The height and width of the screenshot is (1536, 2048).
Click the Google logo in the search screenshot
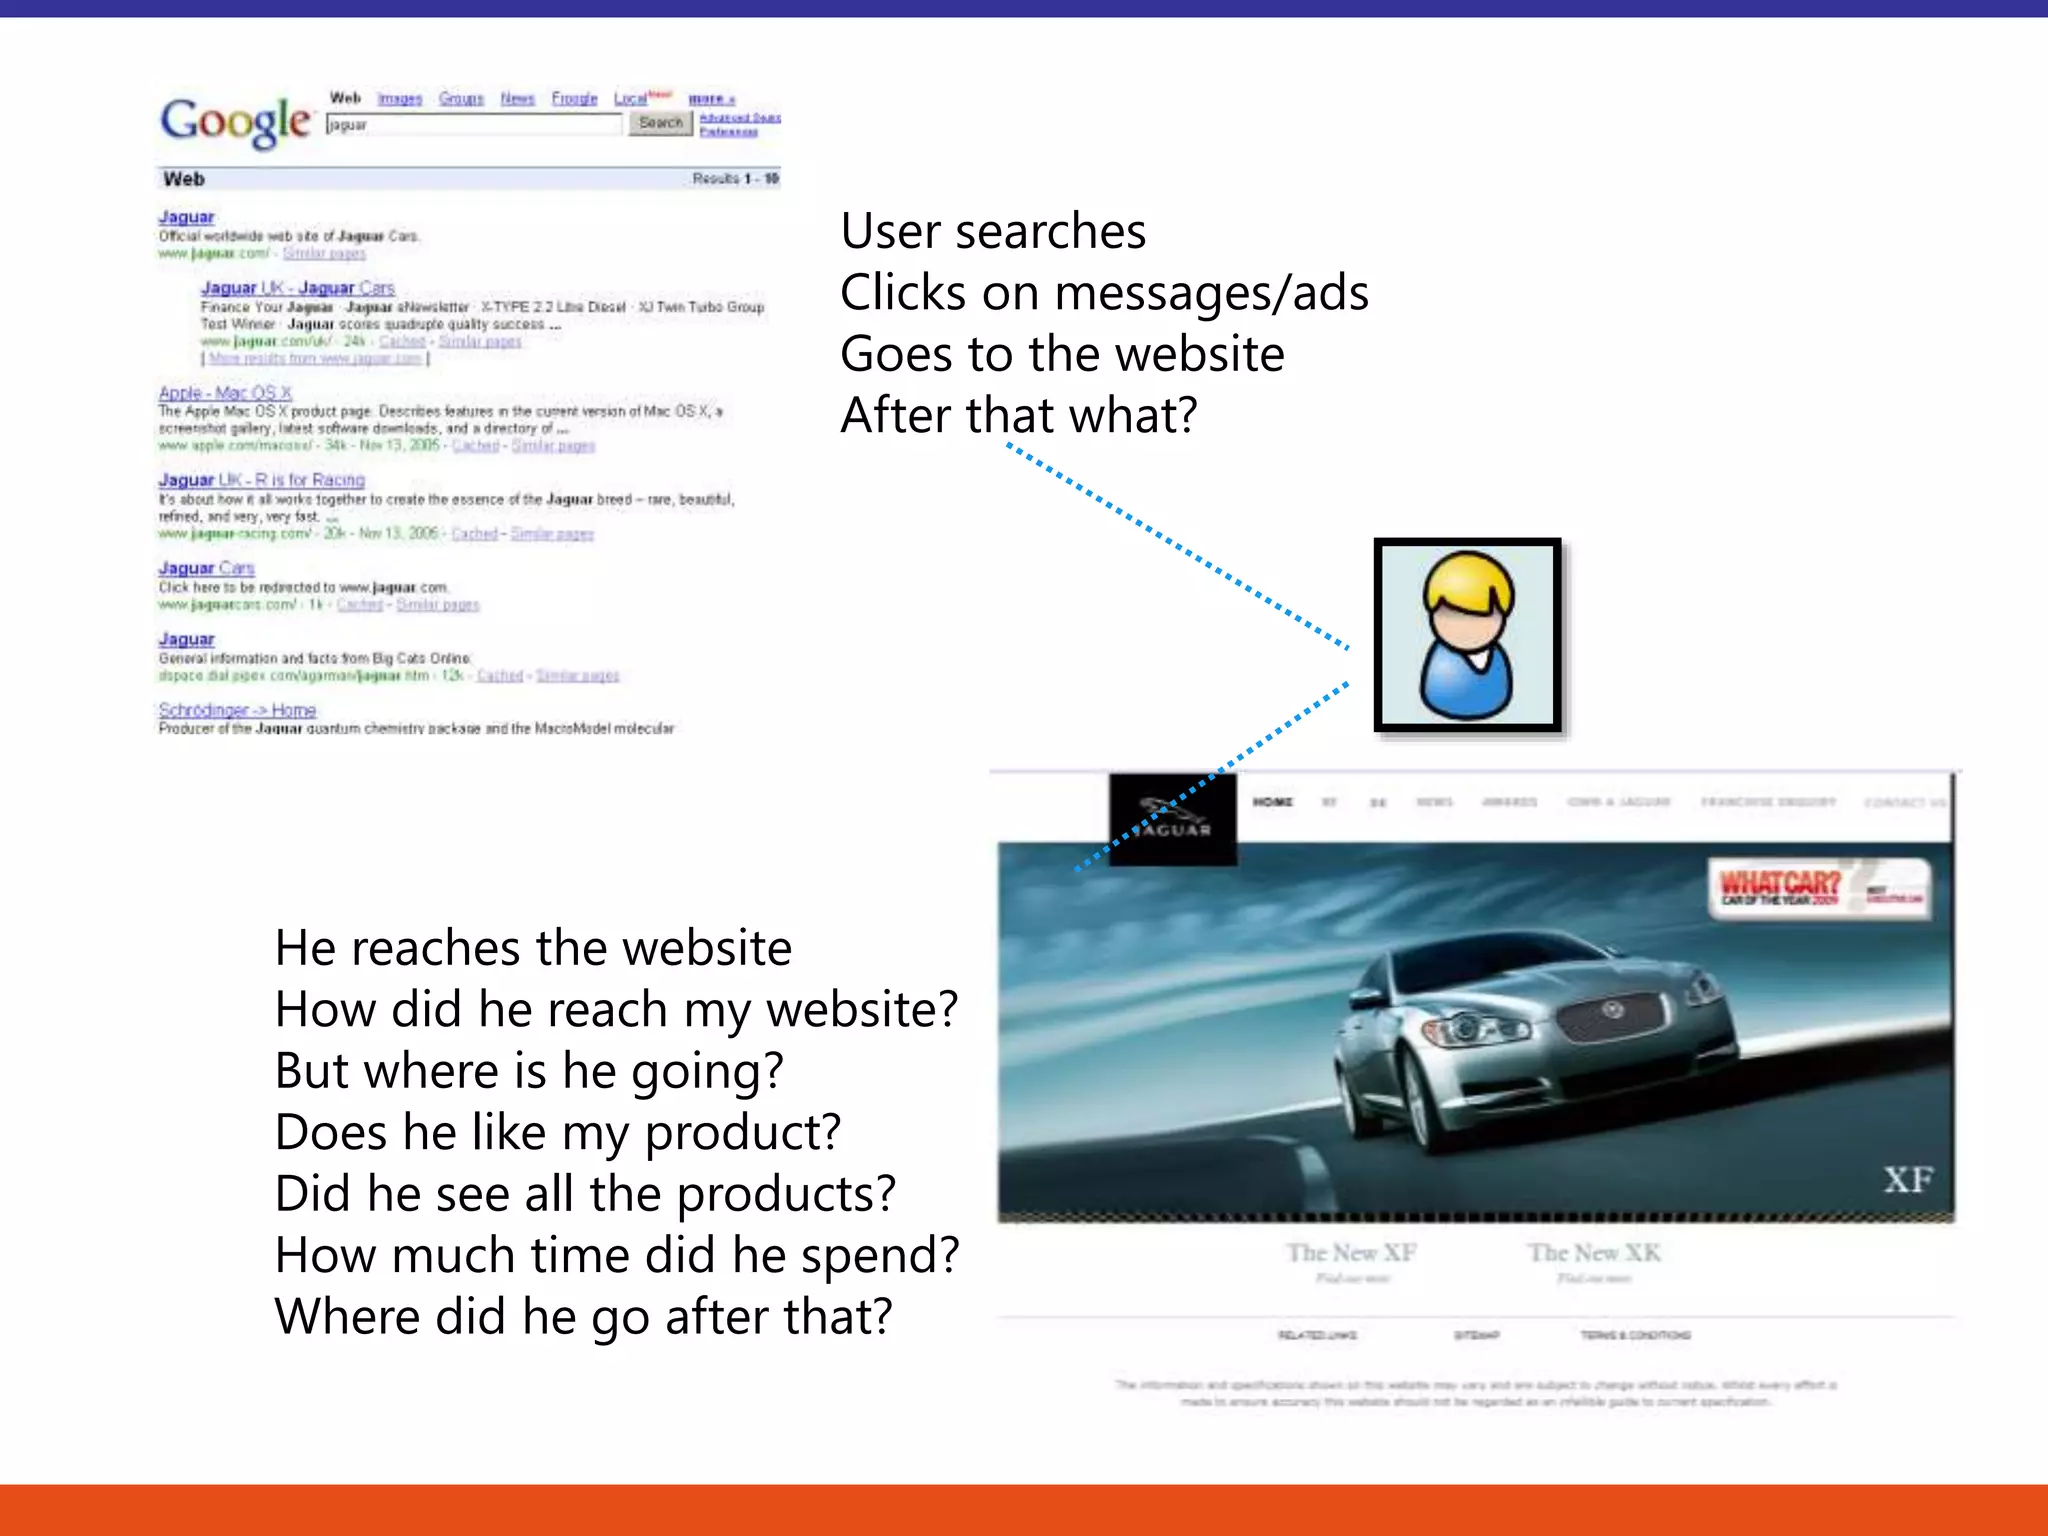coord(236,122)
